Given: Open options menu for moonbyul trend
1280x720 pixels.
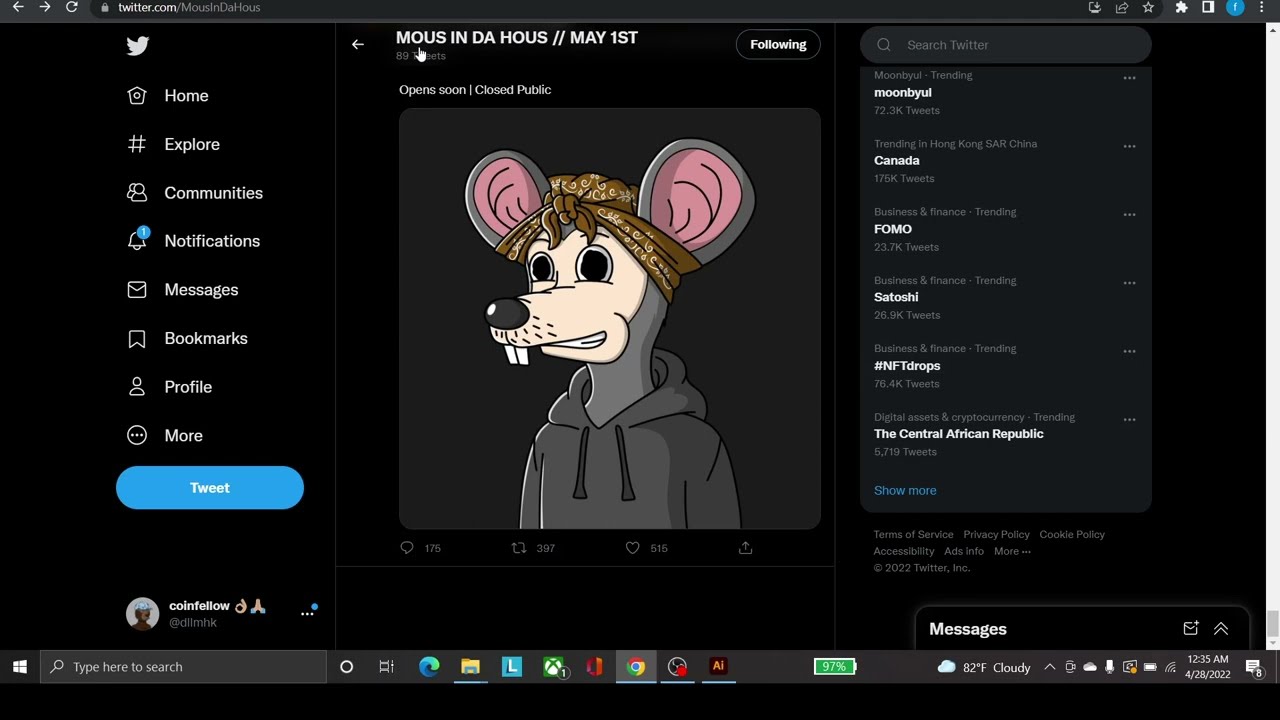Looking at the screenshot, I should coord(1129,78).
